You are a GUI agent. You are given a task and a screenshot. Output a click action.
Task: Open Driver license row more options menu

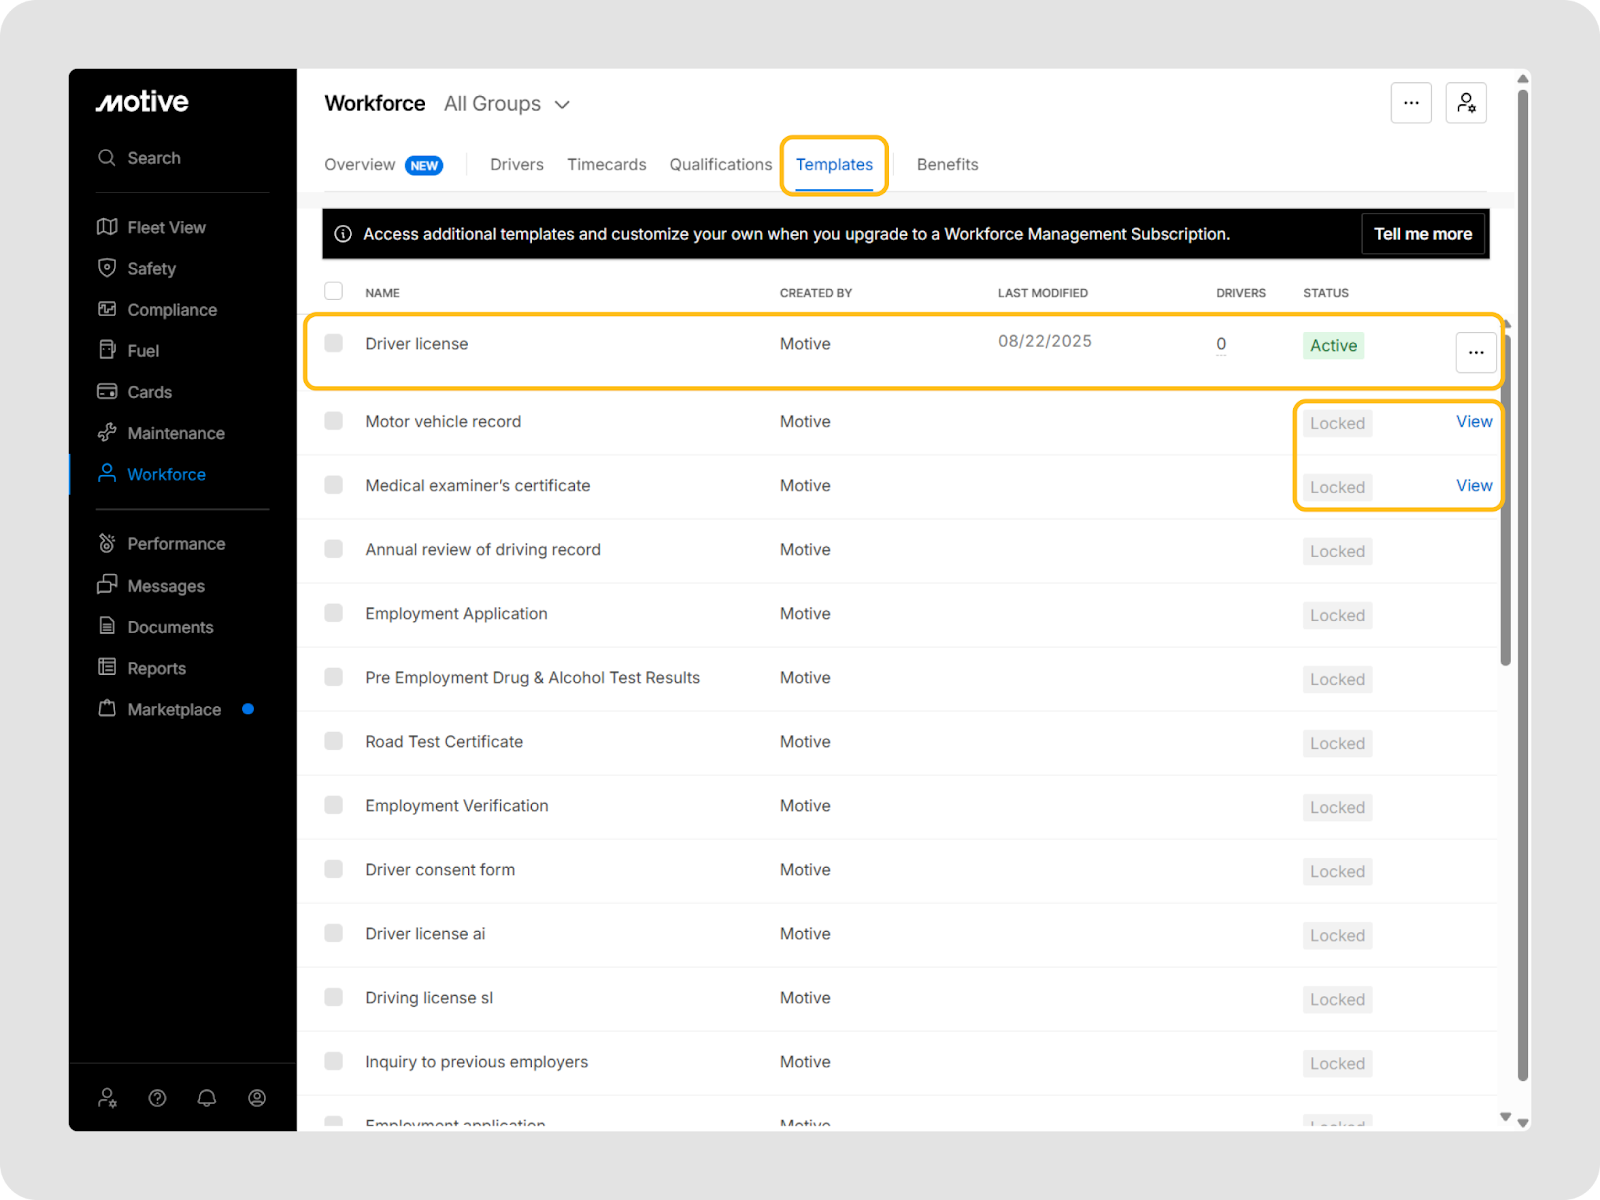[1476, 352]
